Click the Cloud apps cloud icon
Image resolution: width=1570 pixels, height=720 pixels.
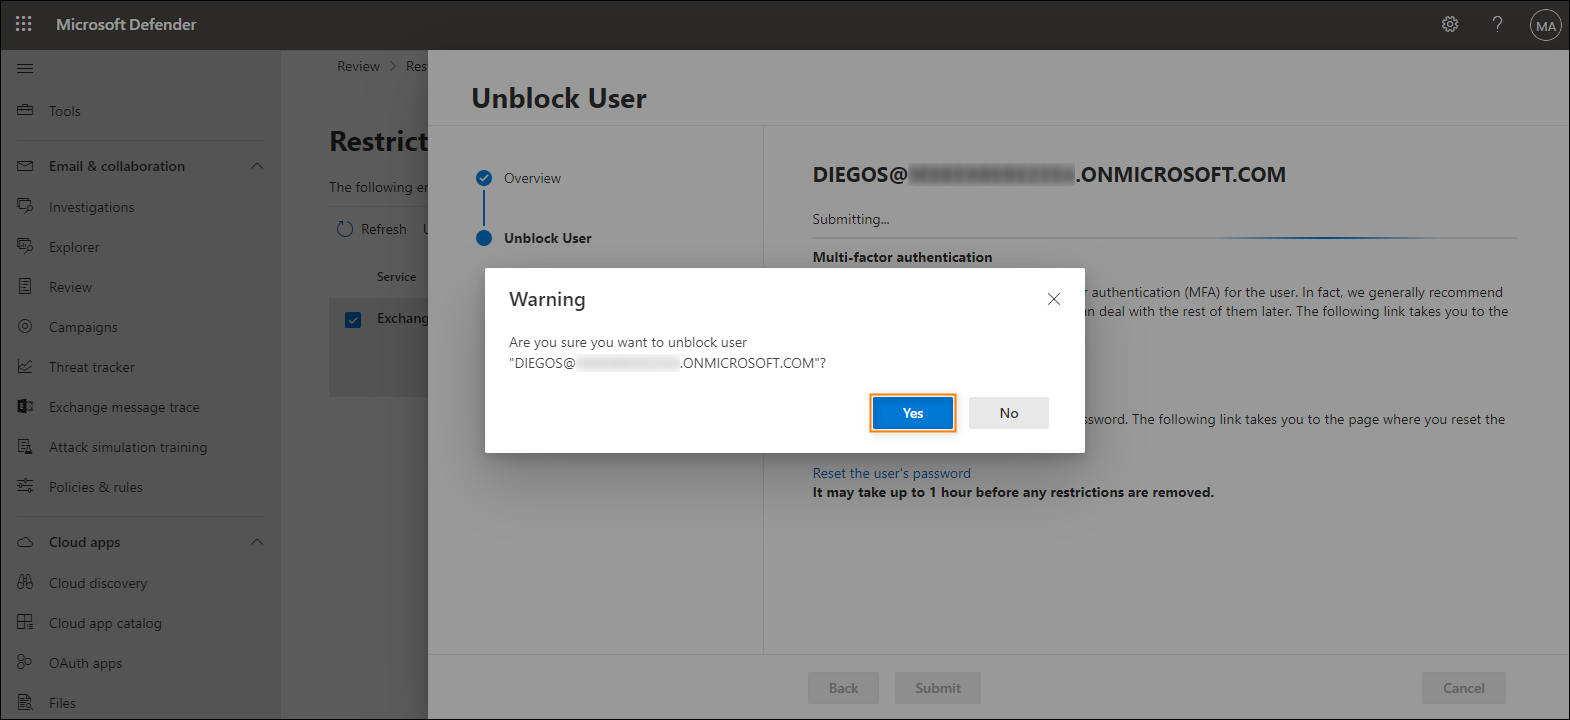coord(25,542)
